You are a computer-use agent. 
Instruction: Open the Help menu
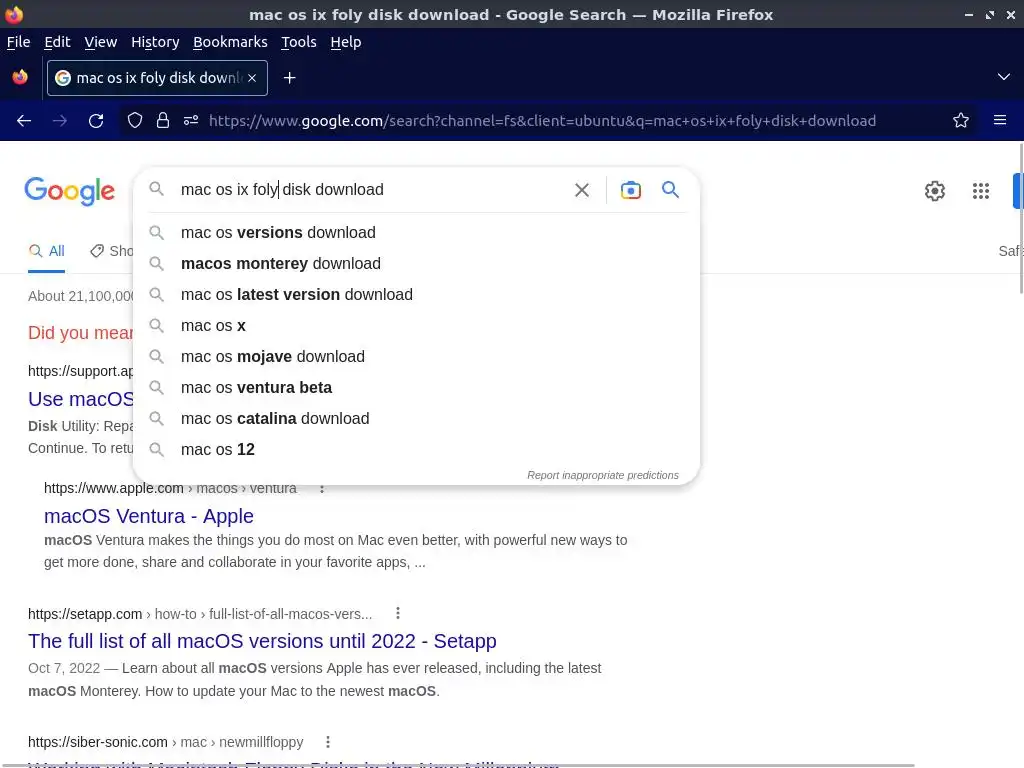[345, 42]
